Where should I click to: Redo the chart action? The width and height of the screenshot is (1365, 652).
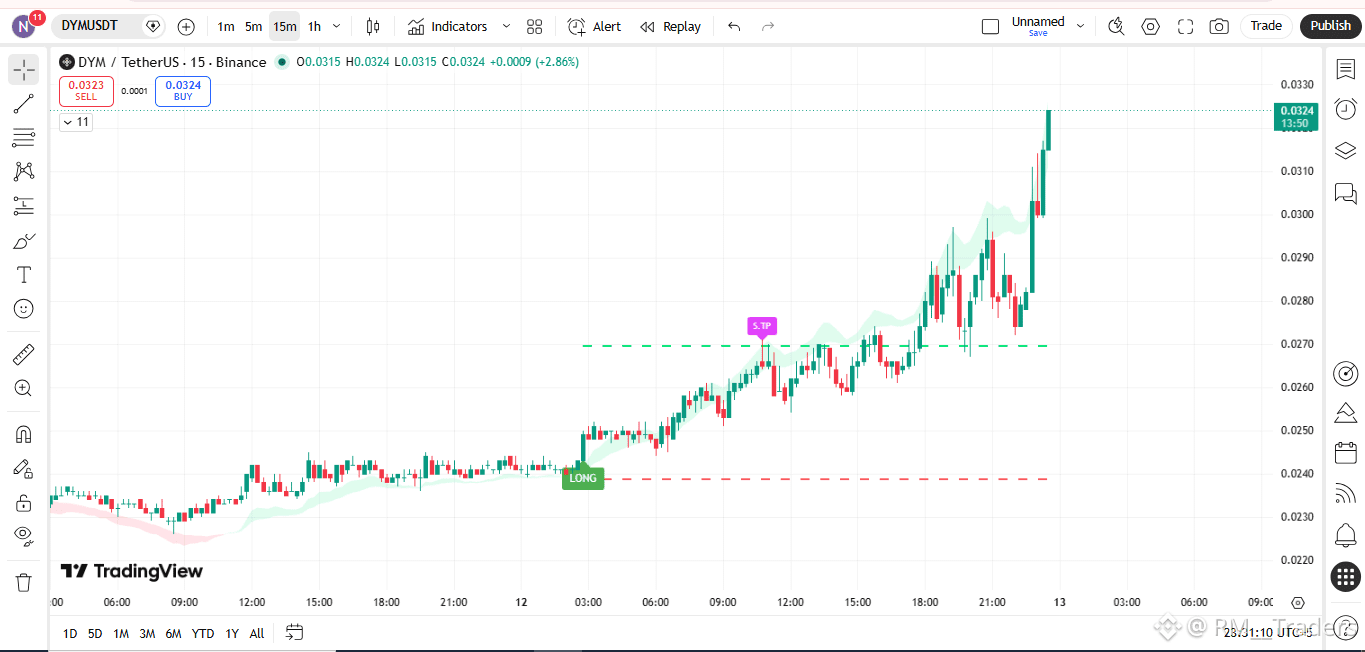pyautogui.click(x=768, y=27)
